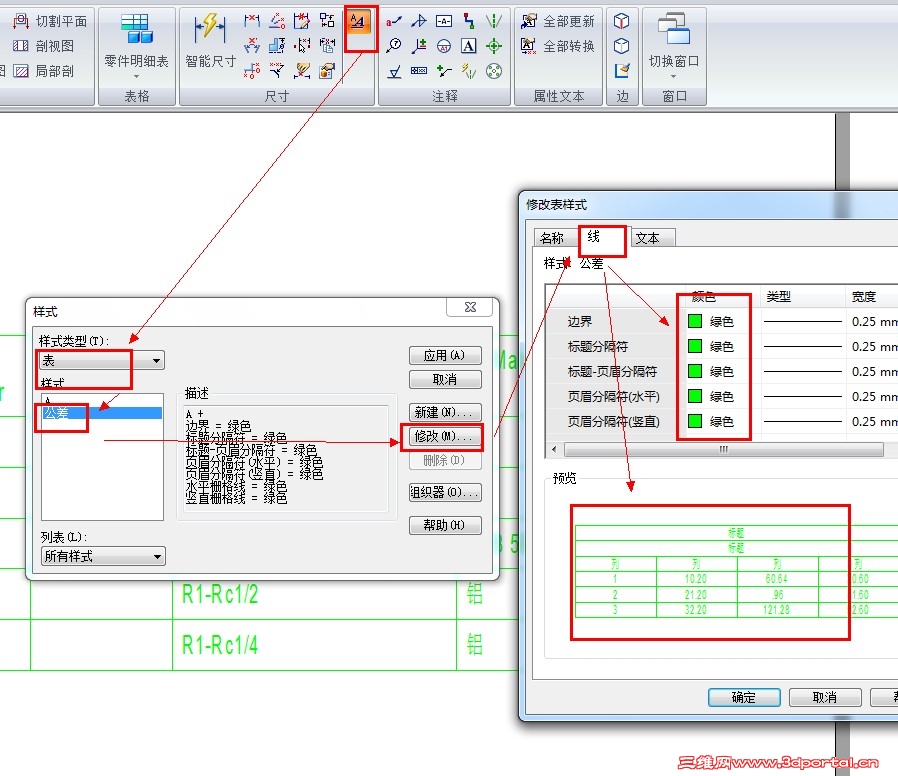Click the center line icon
The height and width of the screenshot is (776, 898).
[494, 21]
